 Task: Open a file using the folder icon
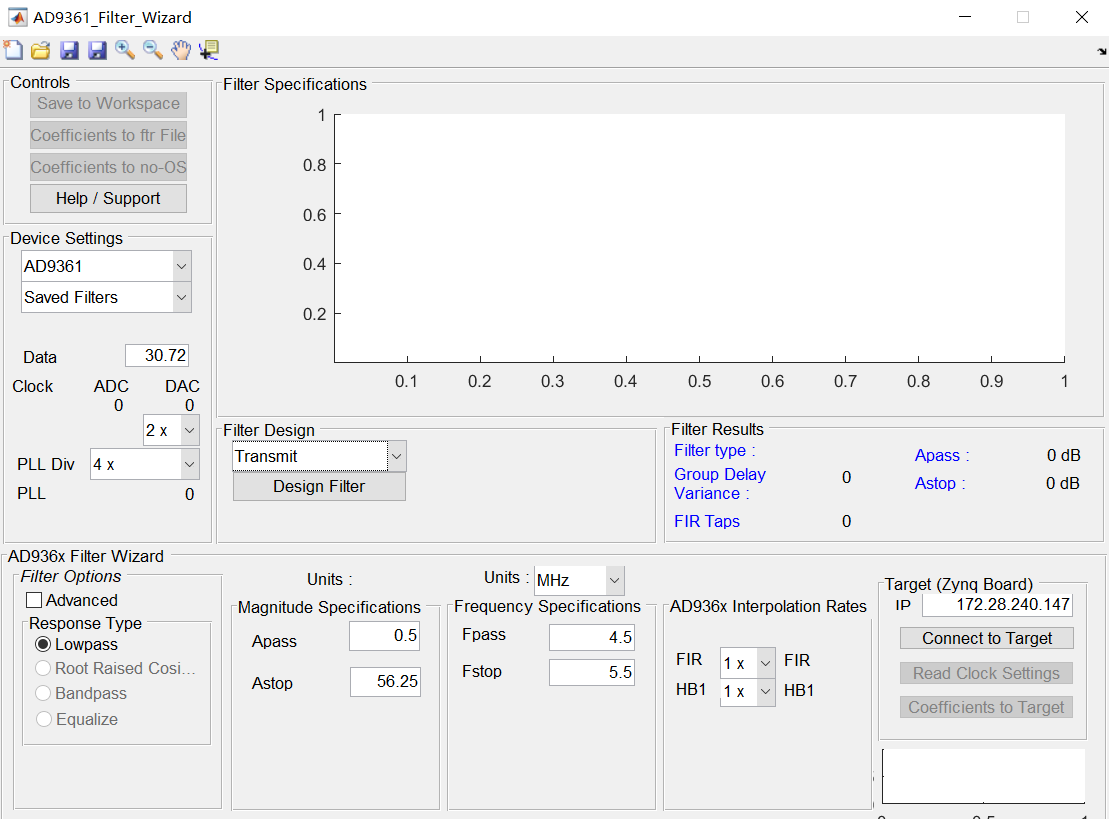pos(41,50)
